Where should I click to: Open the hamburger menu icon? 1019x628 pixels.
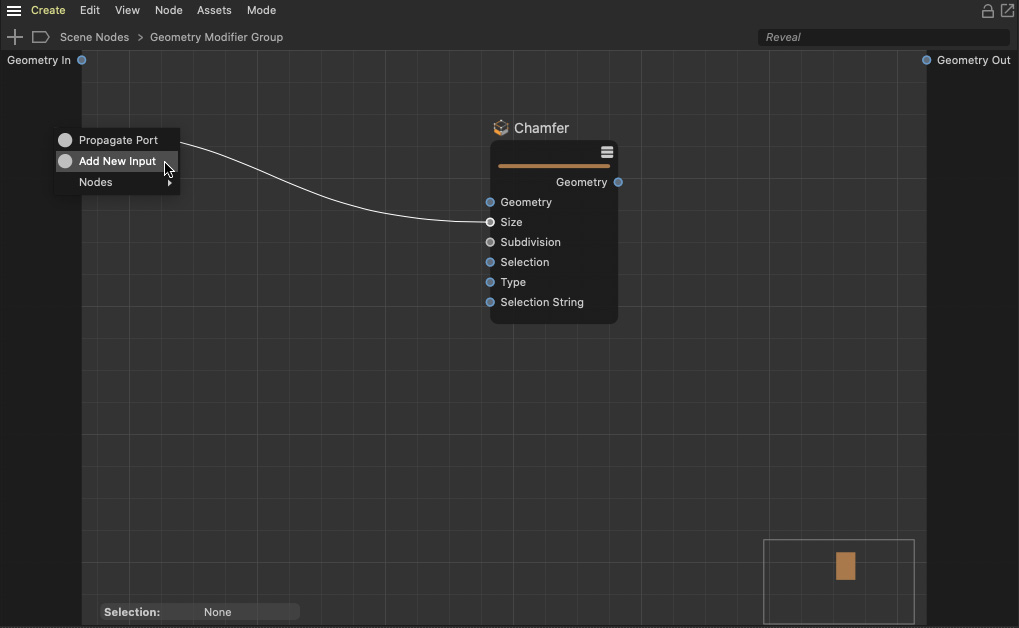pos(14,11)
